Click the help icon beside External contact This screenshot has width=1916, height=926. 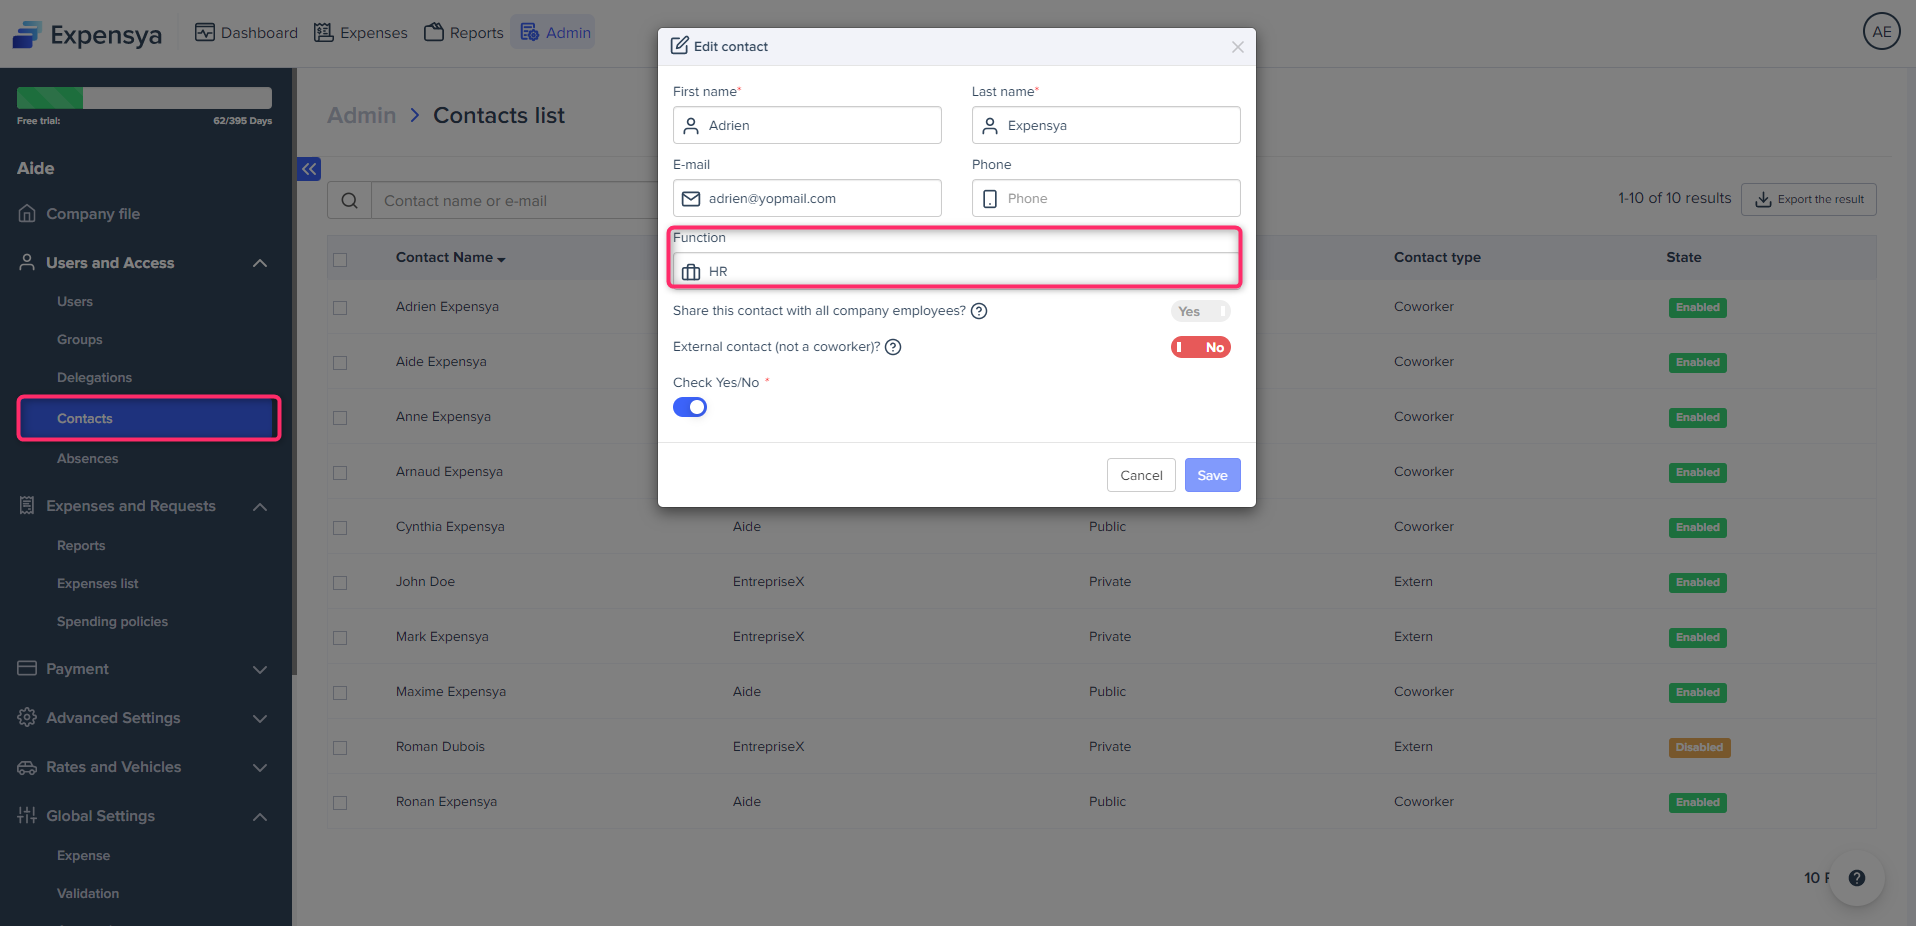tap(893, 347)
